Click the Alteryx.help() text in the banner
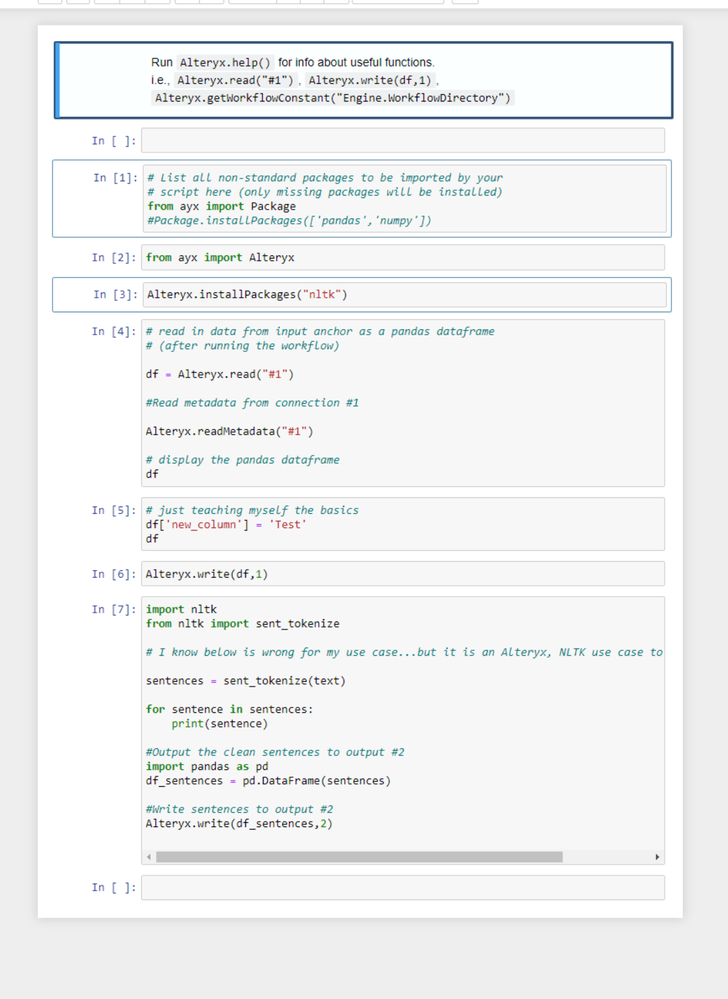This screenshot has width=728, height=999. tap(224, 61)
